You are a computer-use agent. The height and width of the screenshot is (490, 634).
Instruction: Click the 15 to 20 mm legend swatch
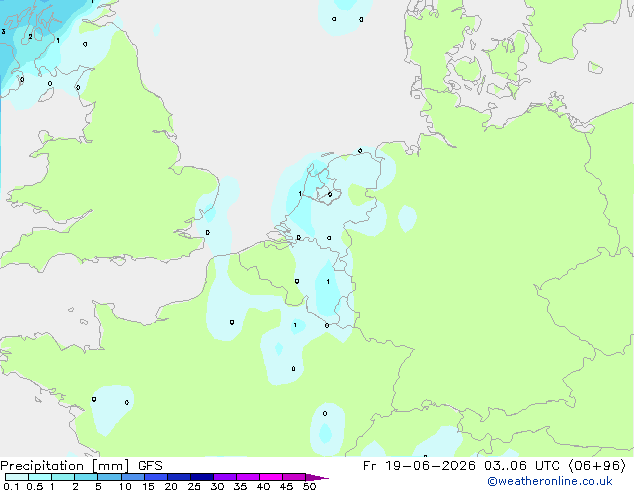(x=155, y=477)
